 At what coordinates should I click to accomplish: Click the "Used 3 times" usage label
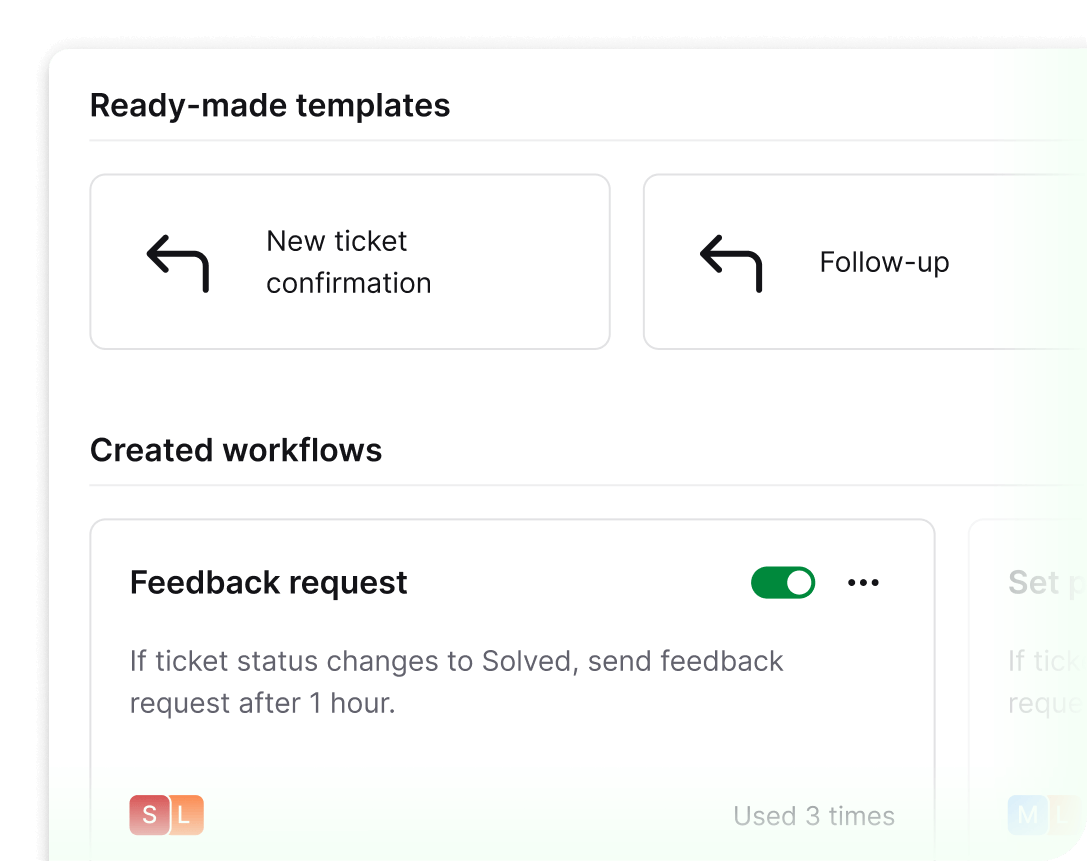pos(813,815)
